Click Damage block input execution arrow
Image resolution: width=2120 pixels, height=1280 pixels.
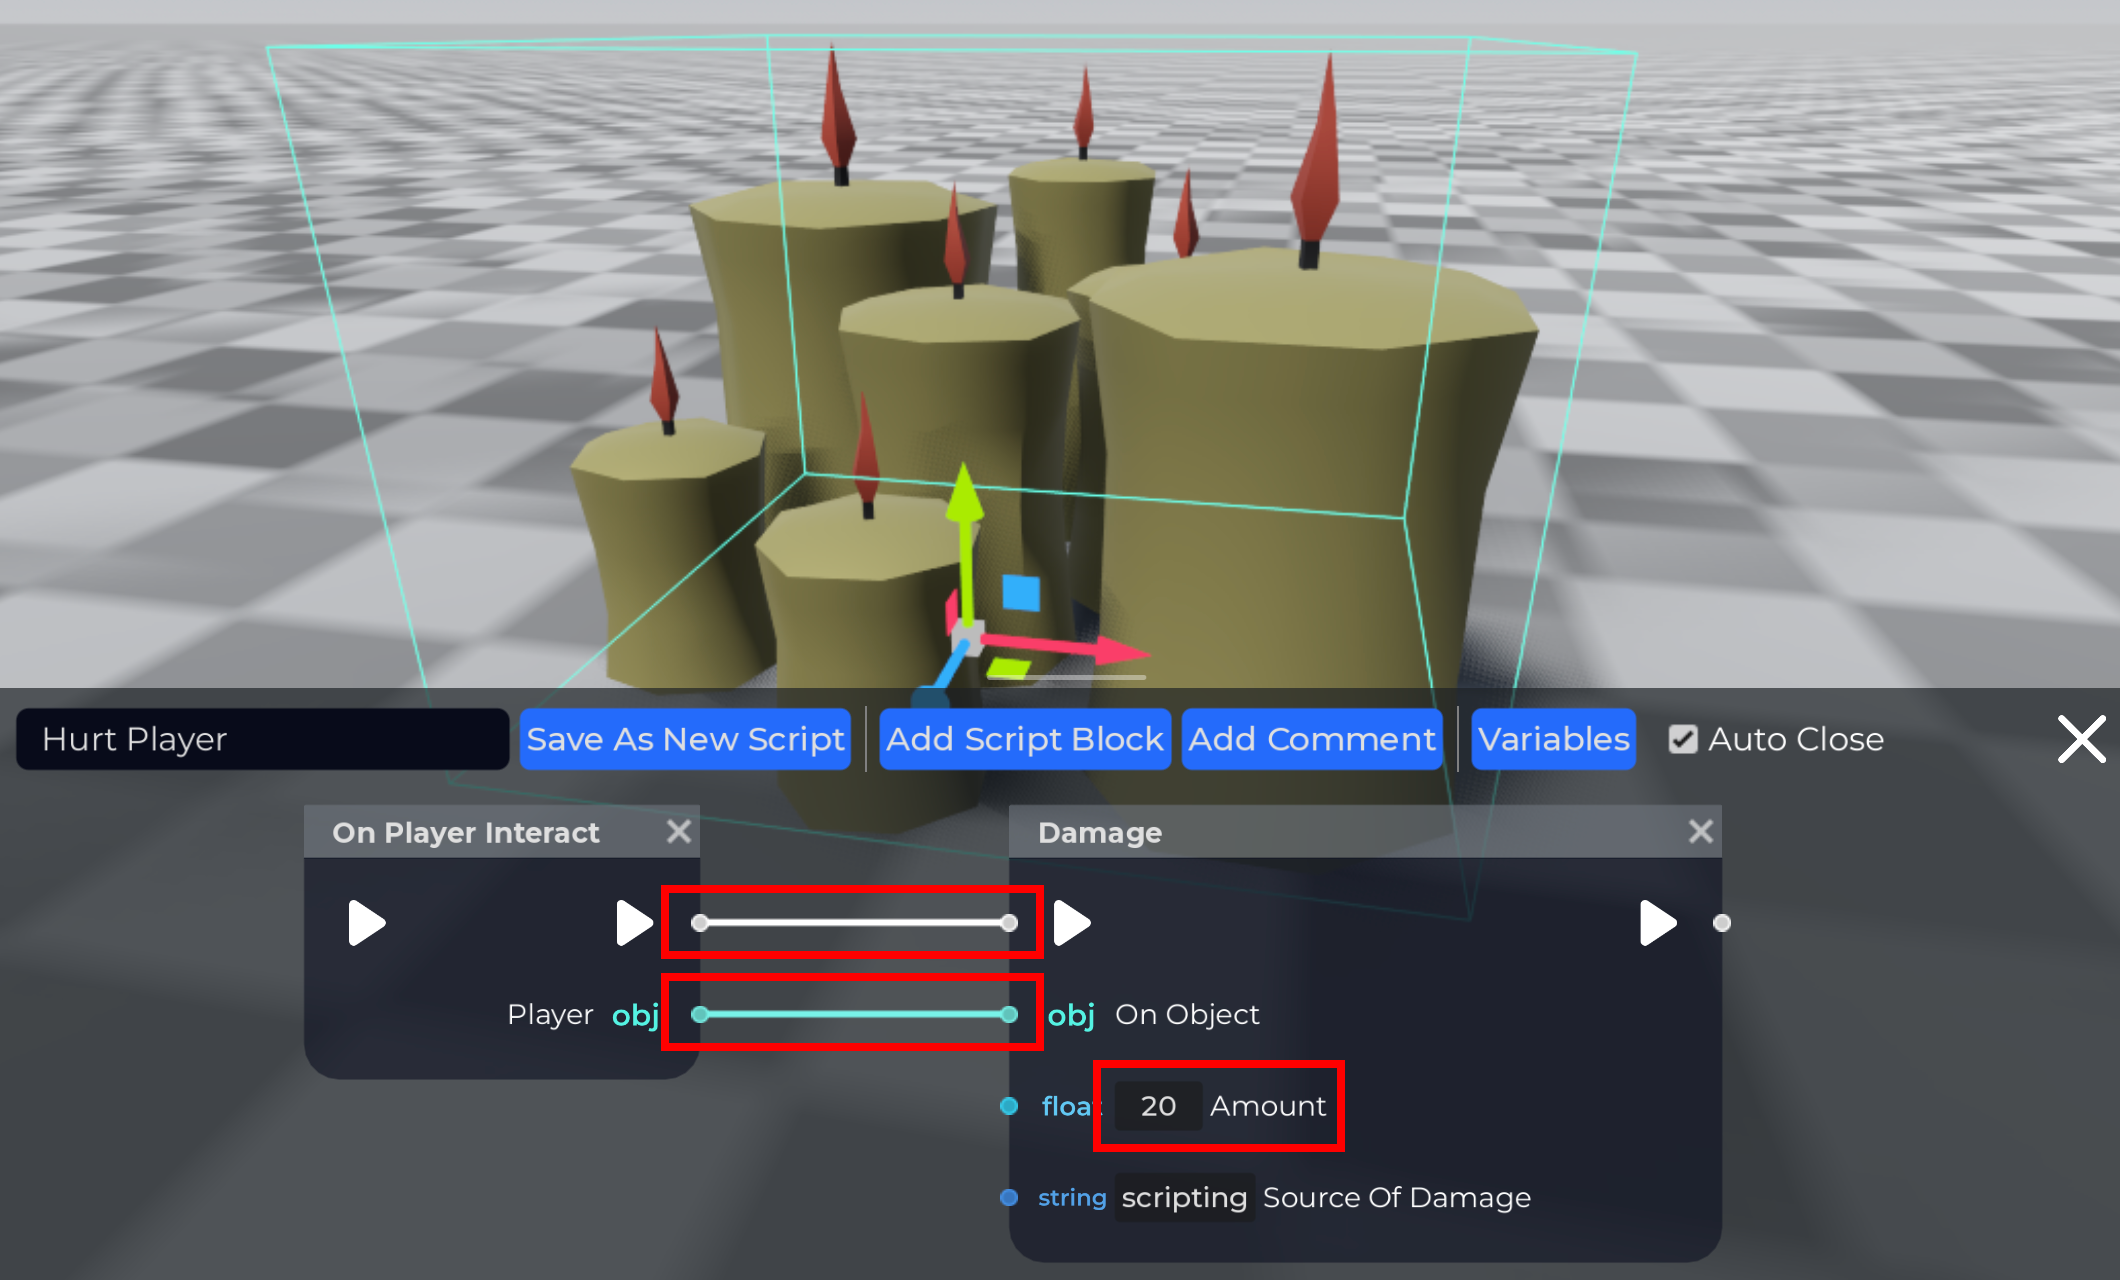tap(1071, 922)
